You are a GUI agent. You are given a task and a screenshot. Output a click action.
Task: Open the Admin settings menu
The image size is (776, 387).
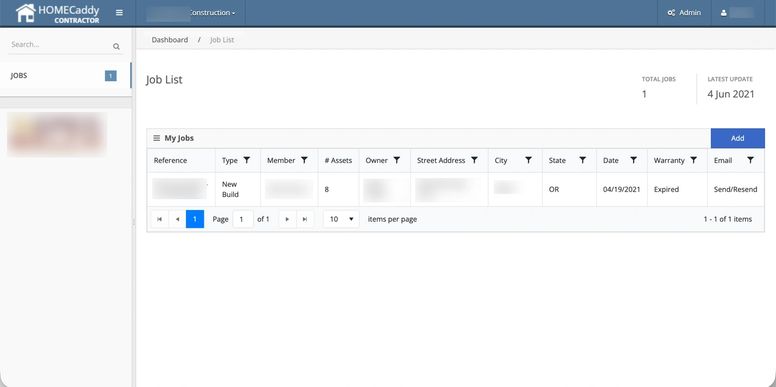[x=684, y=13]
